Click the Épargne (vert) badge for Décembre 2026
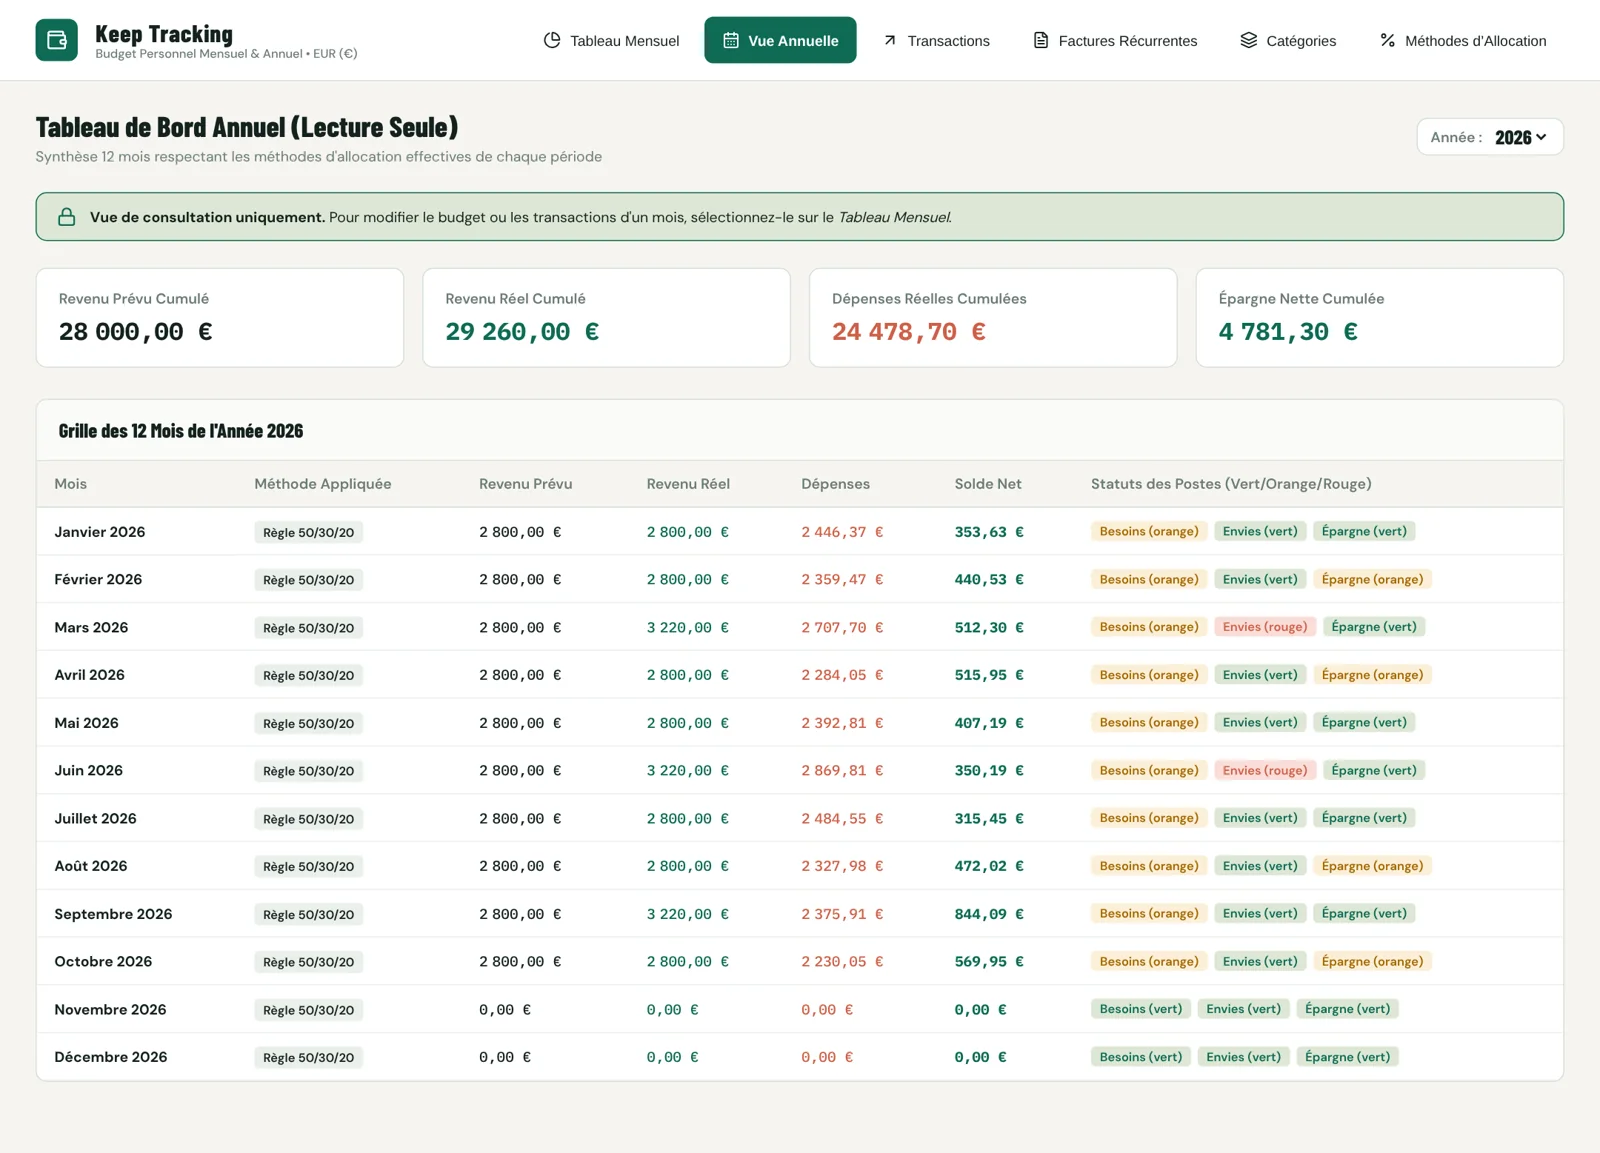1600x1153 pixels. coord(1347,1057)
